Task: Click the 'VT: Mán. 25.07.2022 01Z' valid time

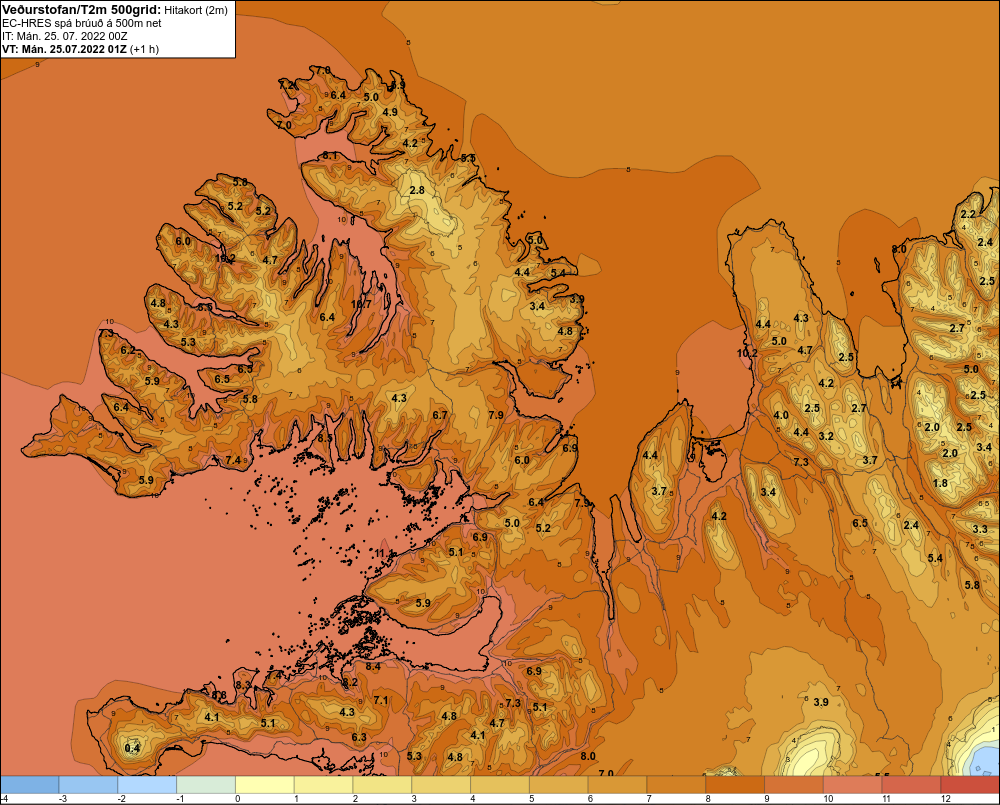Action: click(x=64, y=49)
